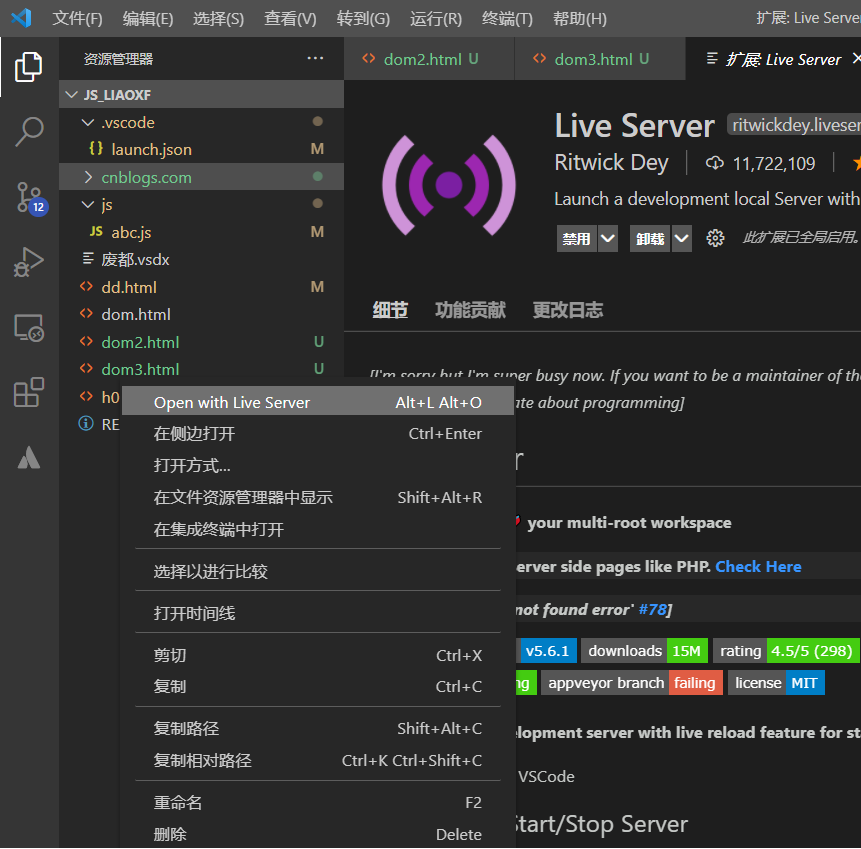
Task: Open dom3.html in the explorer tree
Action: pos(202,369)
